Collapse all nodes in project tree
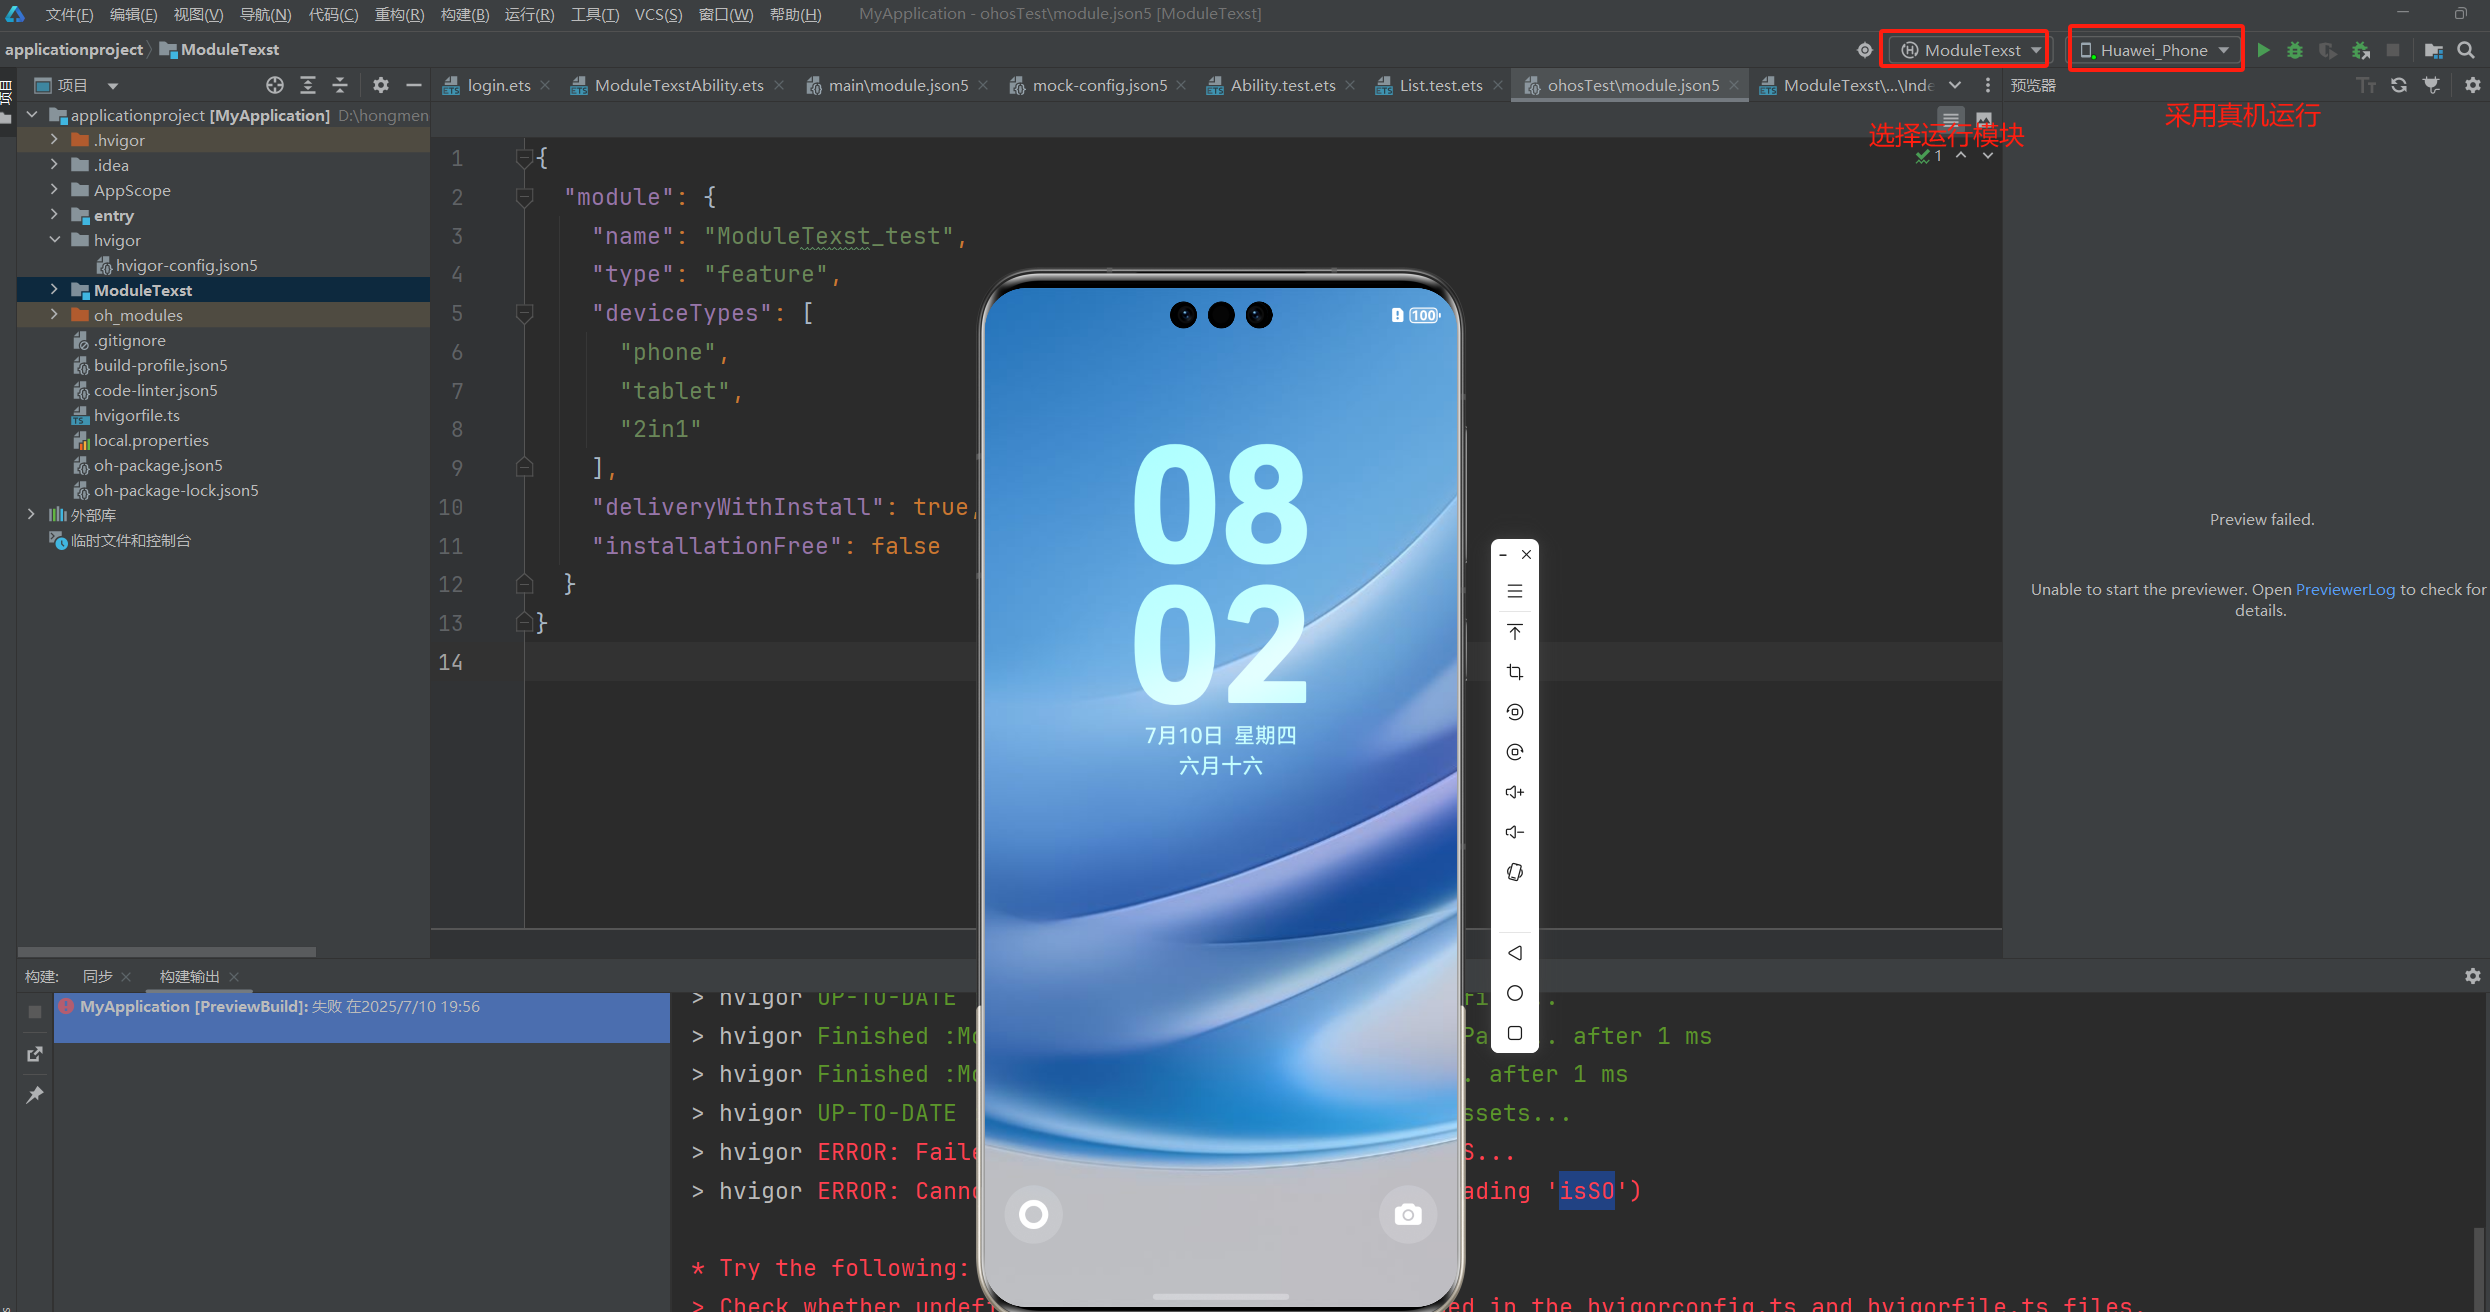Viewport: 2490px width, 1312px height. pos(340,85)
